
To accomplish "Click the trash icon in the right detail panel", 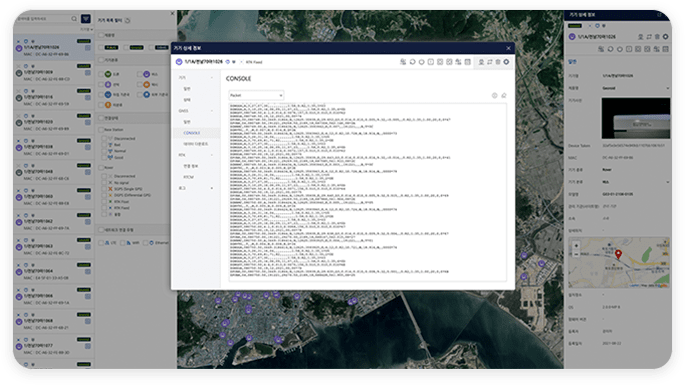I will click(657, 37).
